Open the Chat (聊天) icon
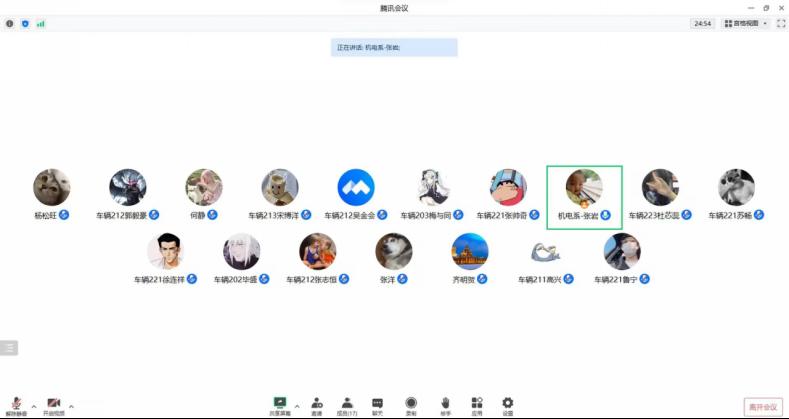 coord(377,403)
